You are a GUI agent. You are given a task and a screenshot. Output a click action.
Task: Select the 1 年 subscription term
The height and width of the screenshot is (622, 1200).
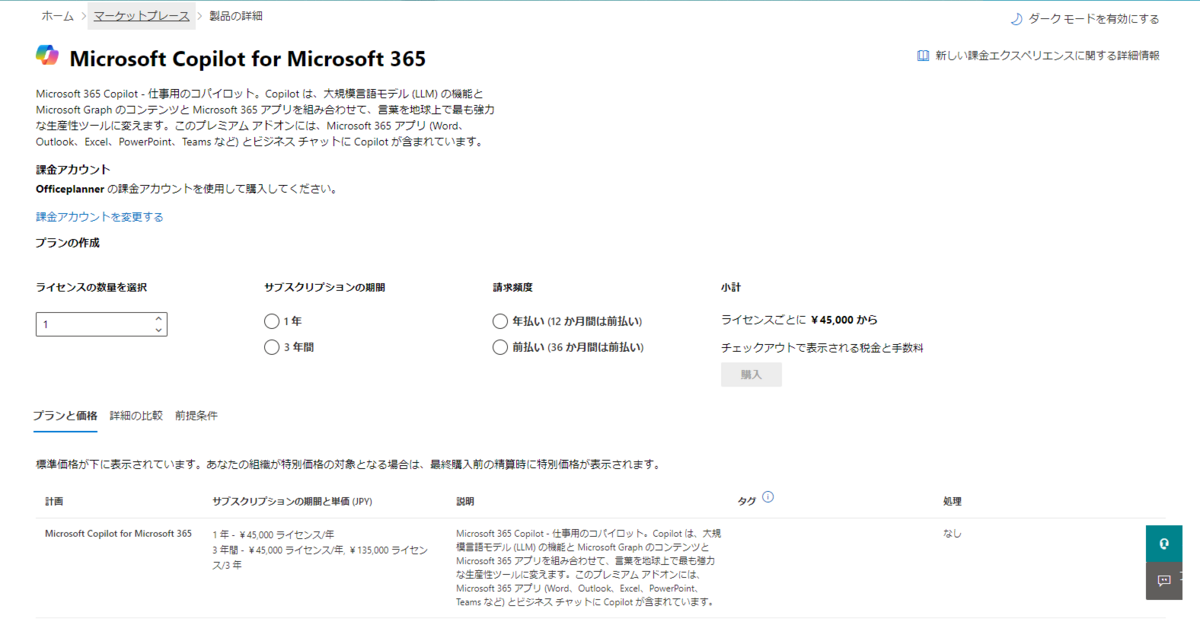(271, 321)
